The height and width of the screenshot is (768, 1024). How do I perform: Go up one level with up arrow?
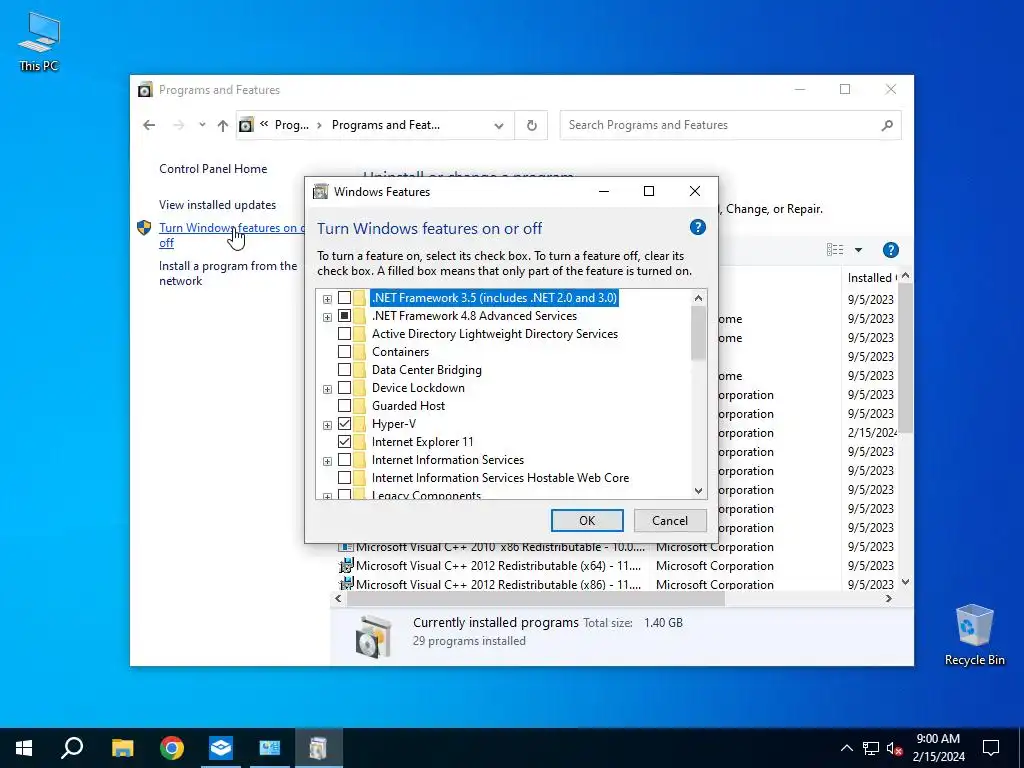223,125
